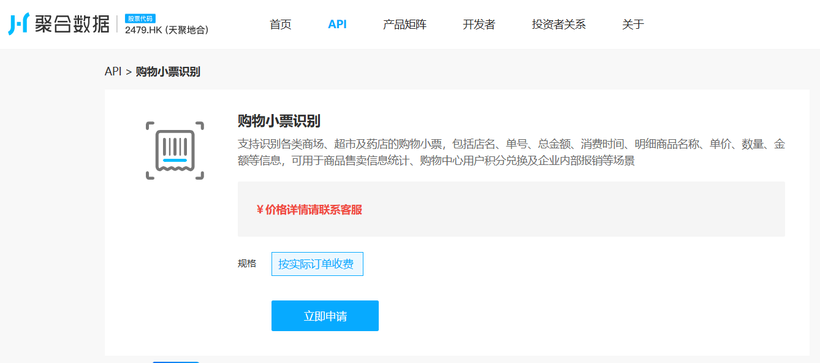Click the blue Juhe logo icon

[18, 24]
